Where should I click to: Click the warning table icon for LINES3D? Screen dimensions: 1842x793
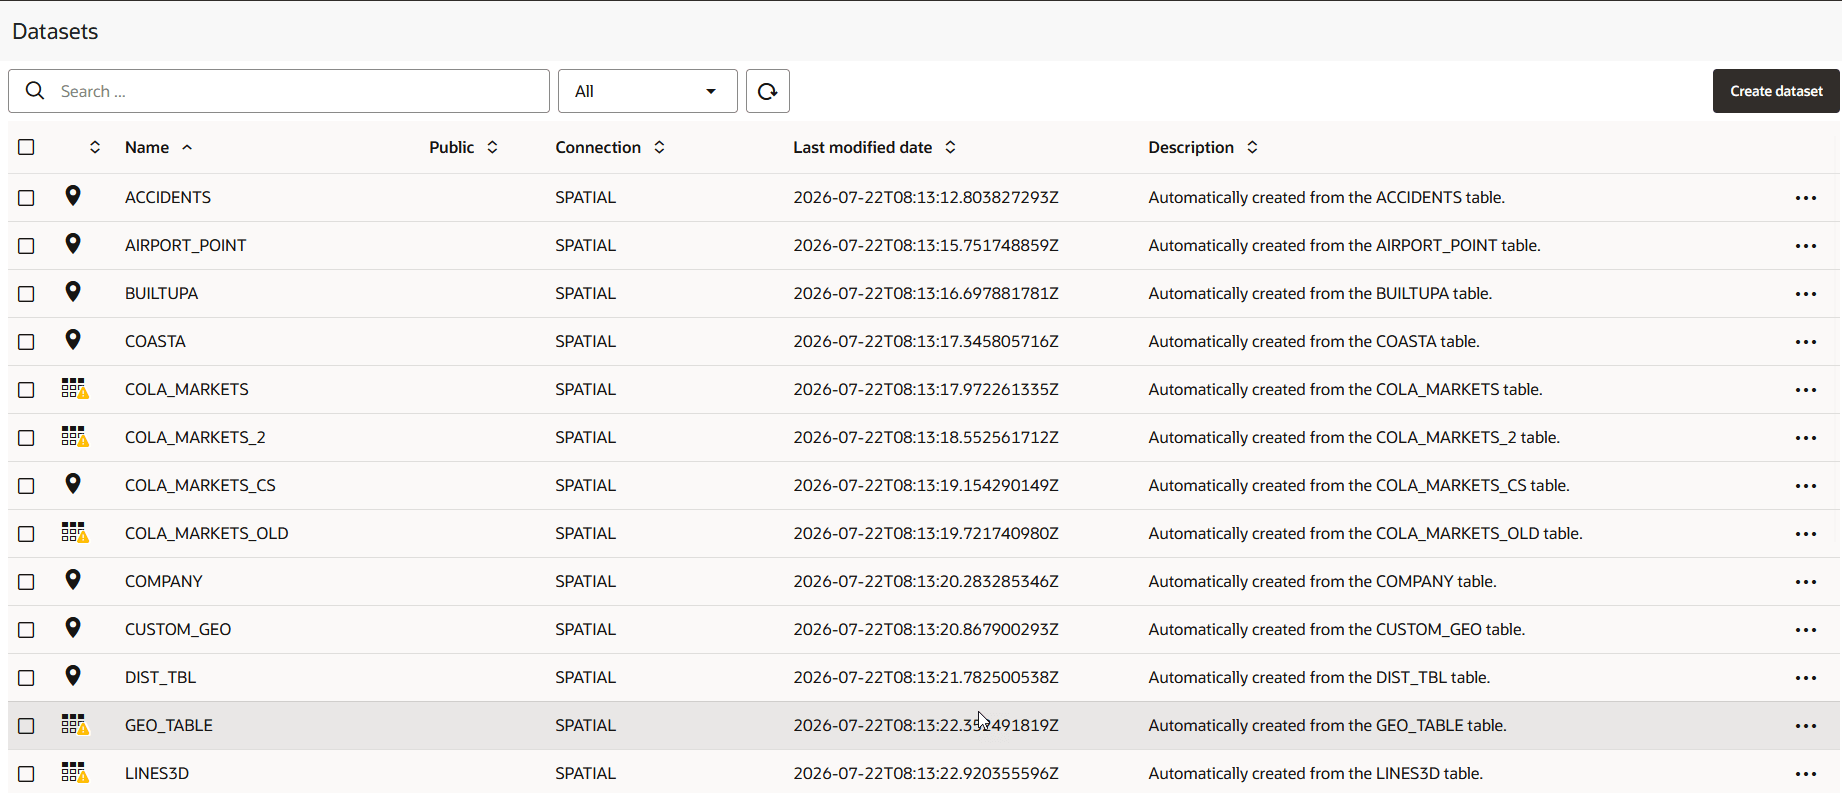[x=75, y=773]
